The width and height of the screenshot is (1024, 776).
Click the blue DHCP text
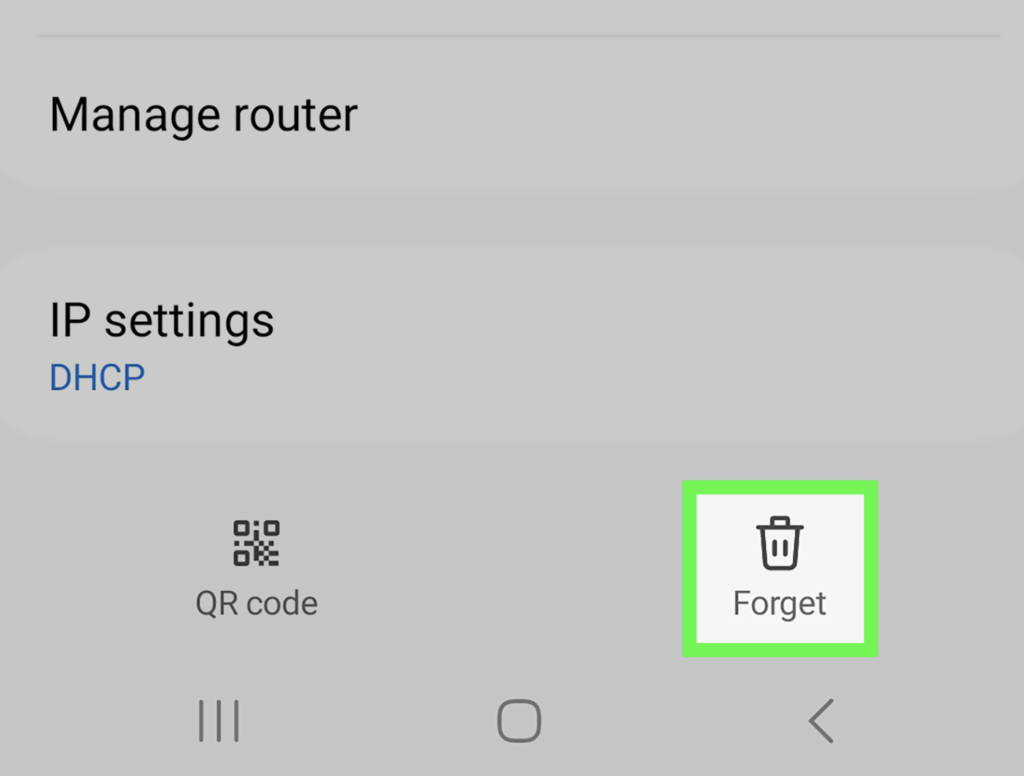(x=97, y=378)
